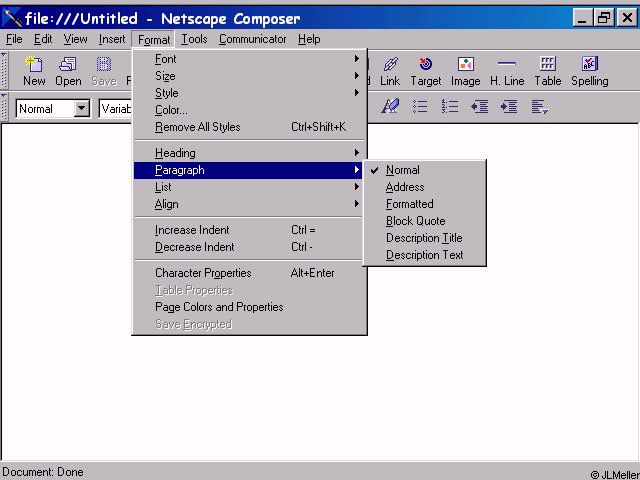Insert an Image using the toolbar icon
The image size is (640, 480).
pyautogui.click(x=465, y=71)
